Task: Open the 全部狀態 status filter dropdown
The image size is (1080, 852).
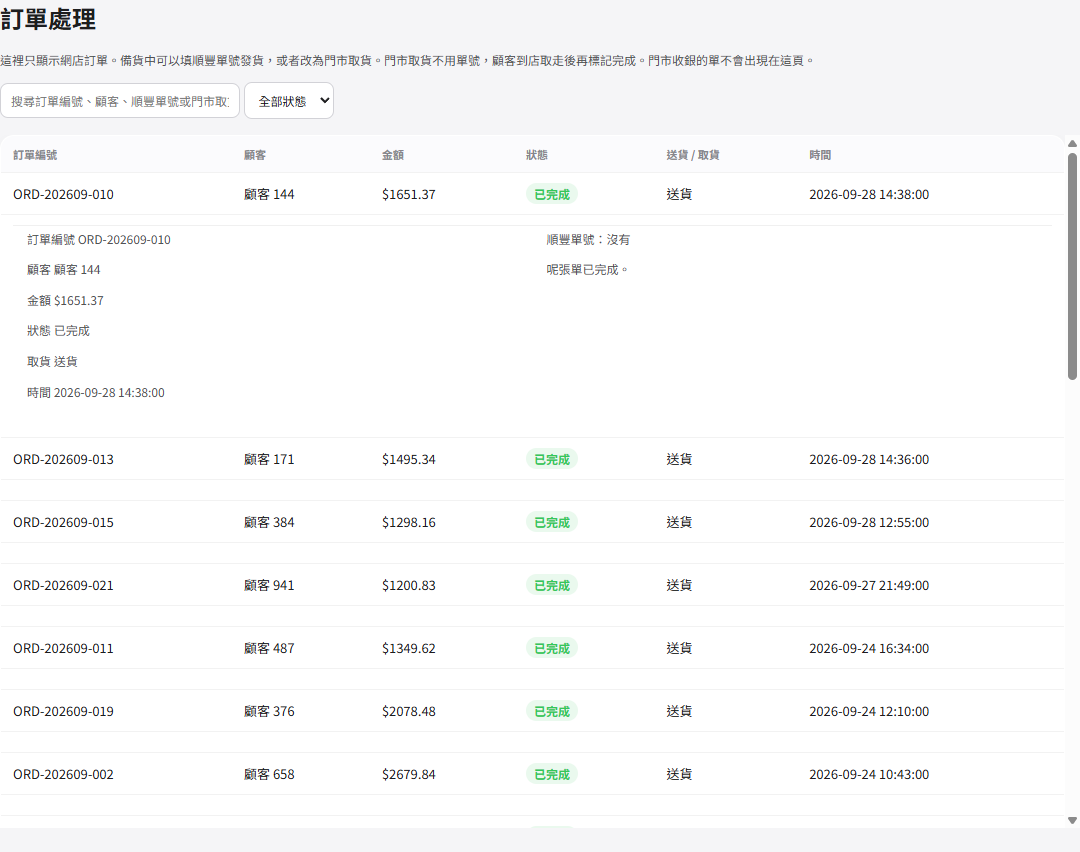Action: pos(289,101)
